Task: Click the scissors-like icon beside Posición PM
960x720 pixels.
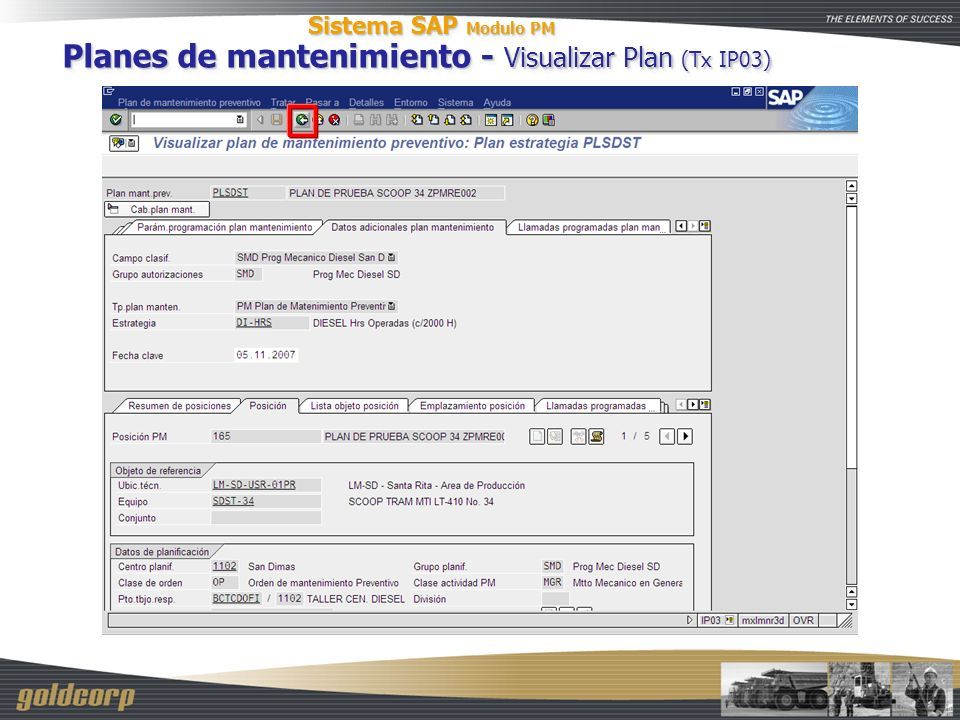Action: point(579,437)
